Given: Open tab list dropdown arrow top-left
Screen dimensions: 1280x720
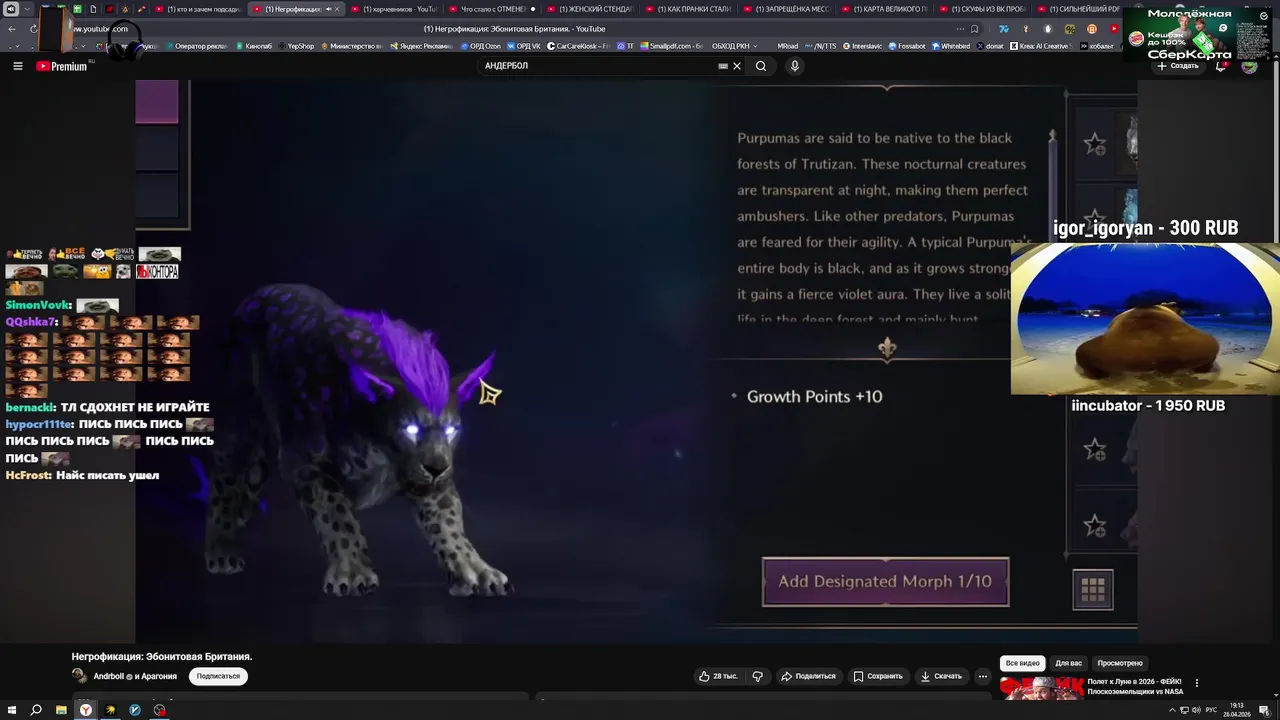Looking at the screenshot, I should pos(27,9).
